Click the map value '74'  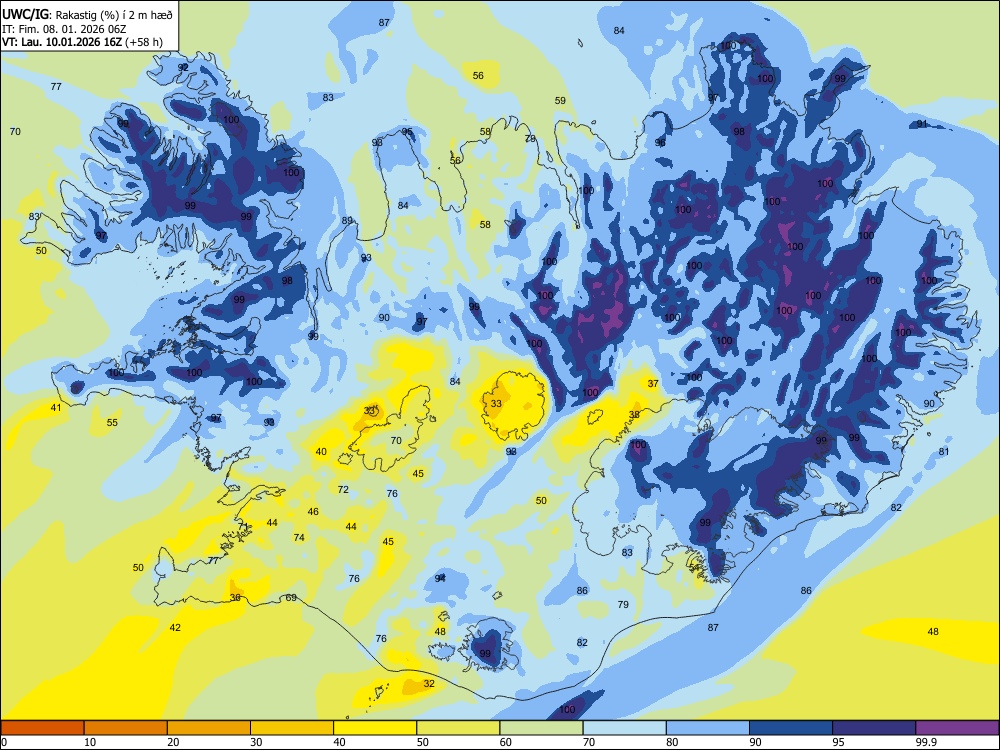point(299,538)
